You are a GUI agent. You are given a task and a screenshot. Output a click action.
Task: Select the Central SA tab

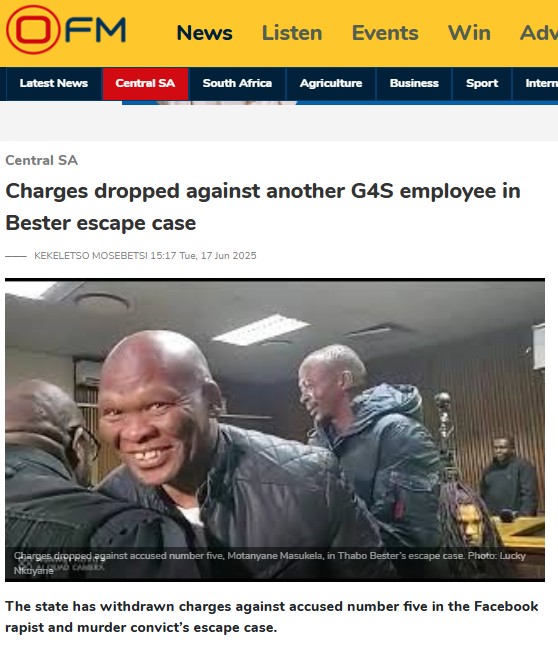145,83
